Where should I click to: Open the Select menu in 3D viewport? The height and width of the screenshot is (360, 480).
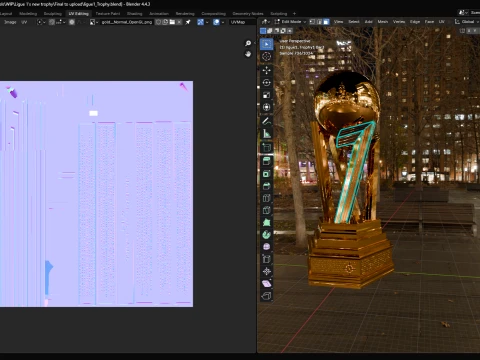click(354, 22)
